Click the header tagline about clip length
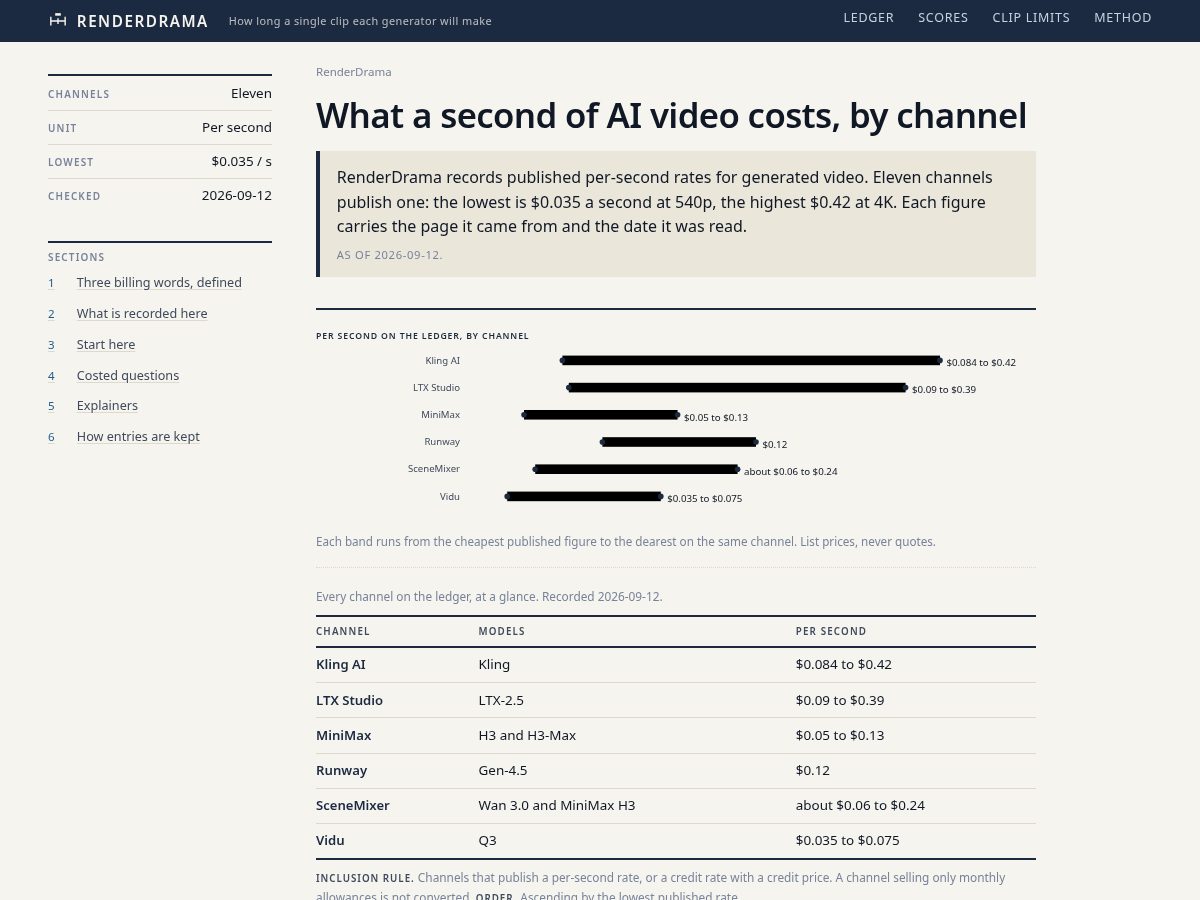This screenshot has width=1200, height=900. point(360,21)
